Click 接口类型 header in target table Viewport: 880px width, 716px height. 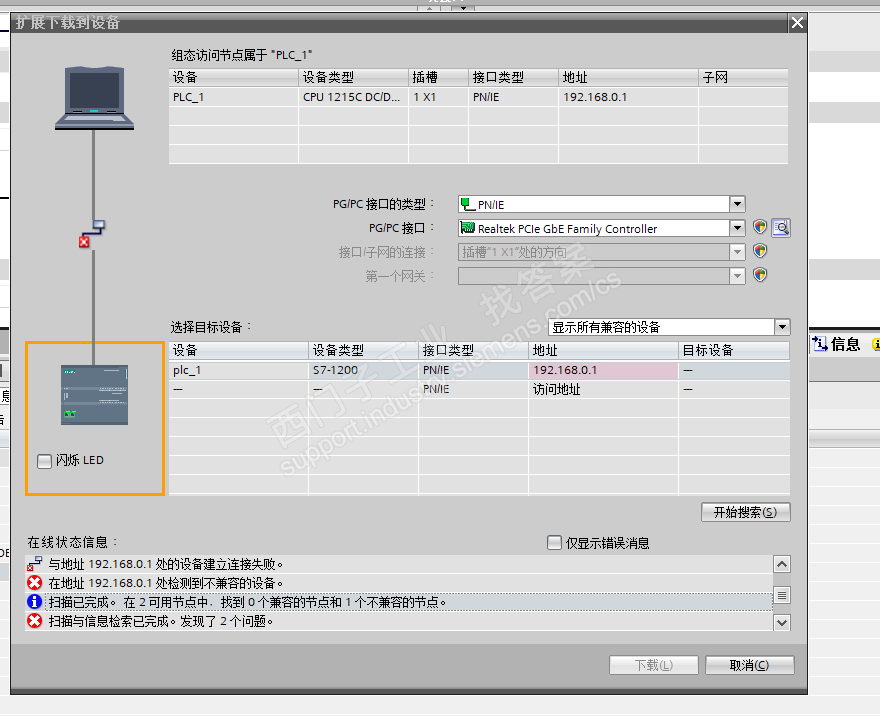tap(473, 351)
